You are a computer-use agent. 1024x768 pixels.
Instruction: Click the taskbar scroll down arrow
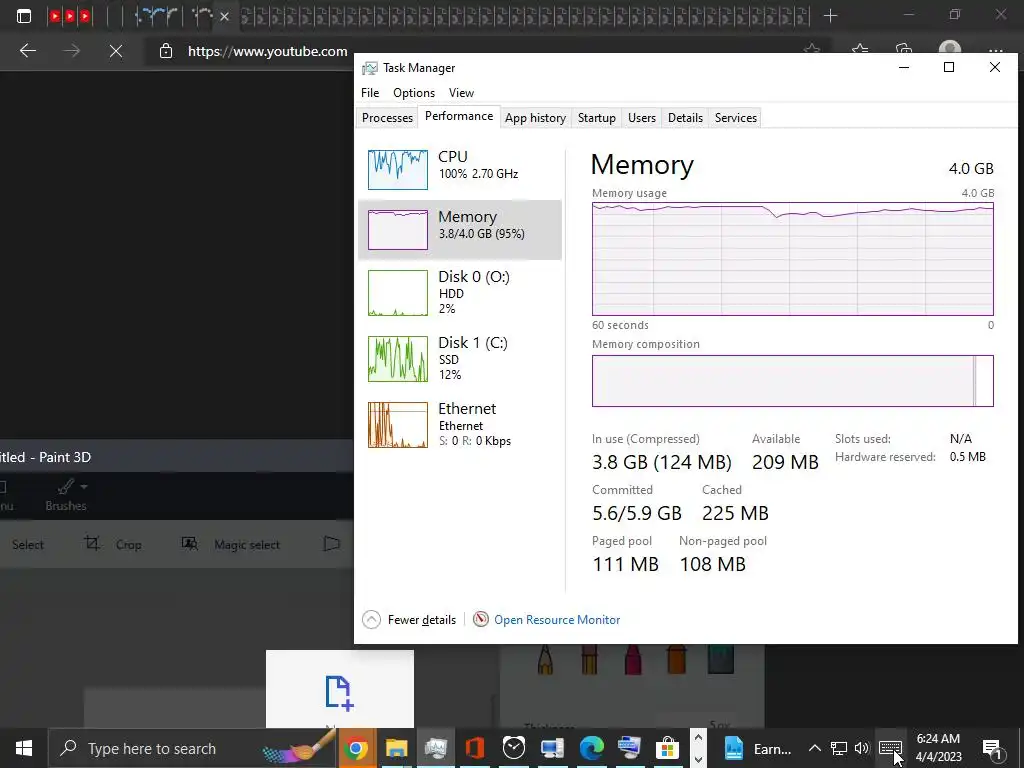698,759
